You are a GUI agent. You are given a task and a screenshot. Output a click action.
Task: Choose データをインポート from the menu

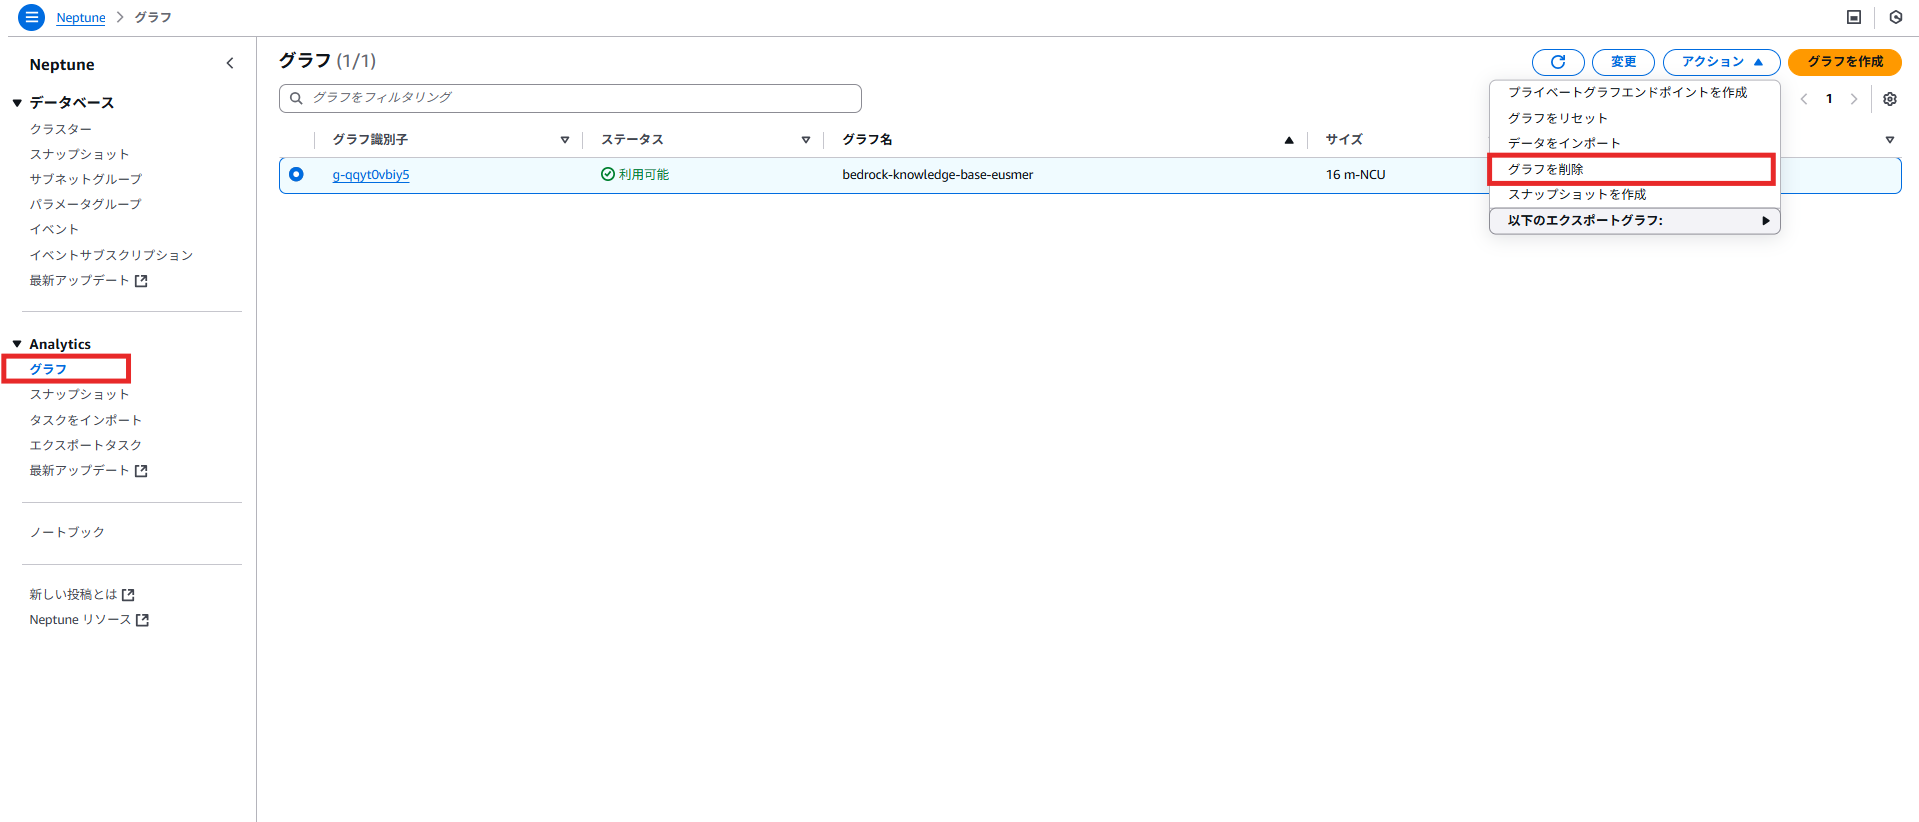[x=1564, y=143]
